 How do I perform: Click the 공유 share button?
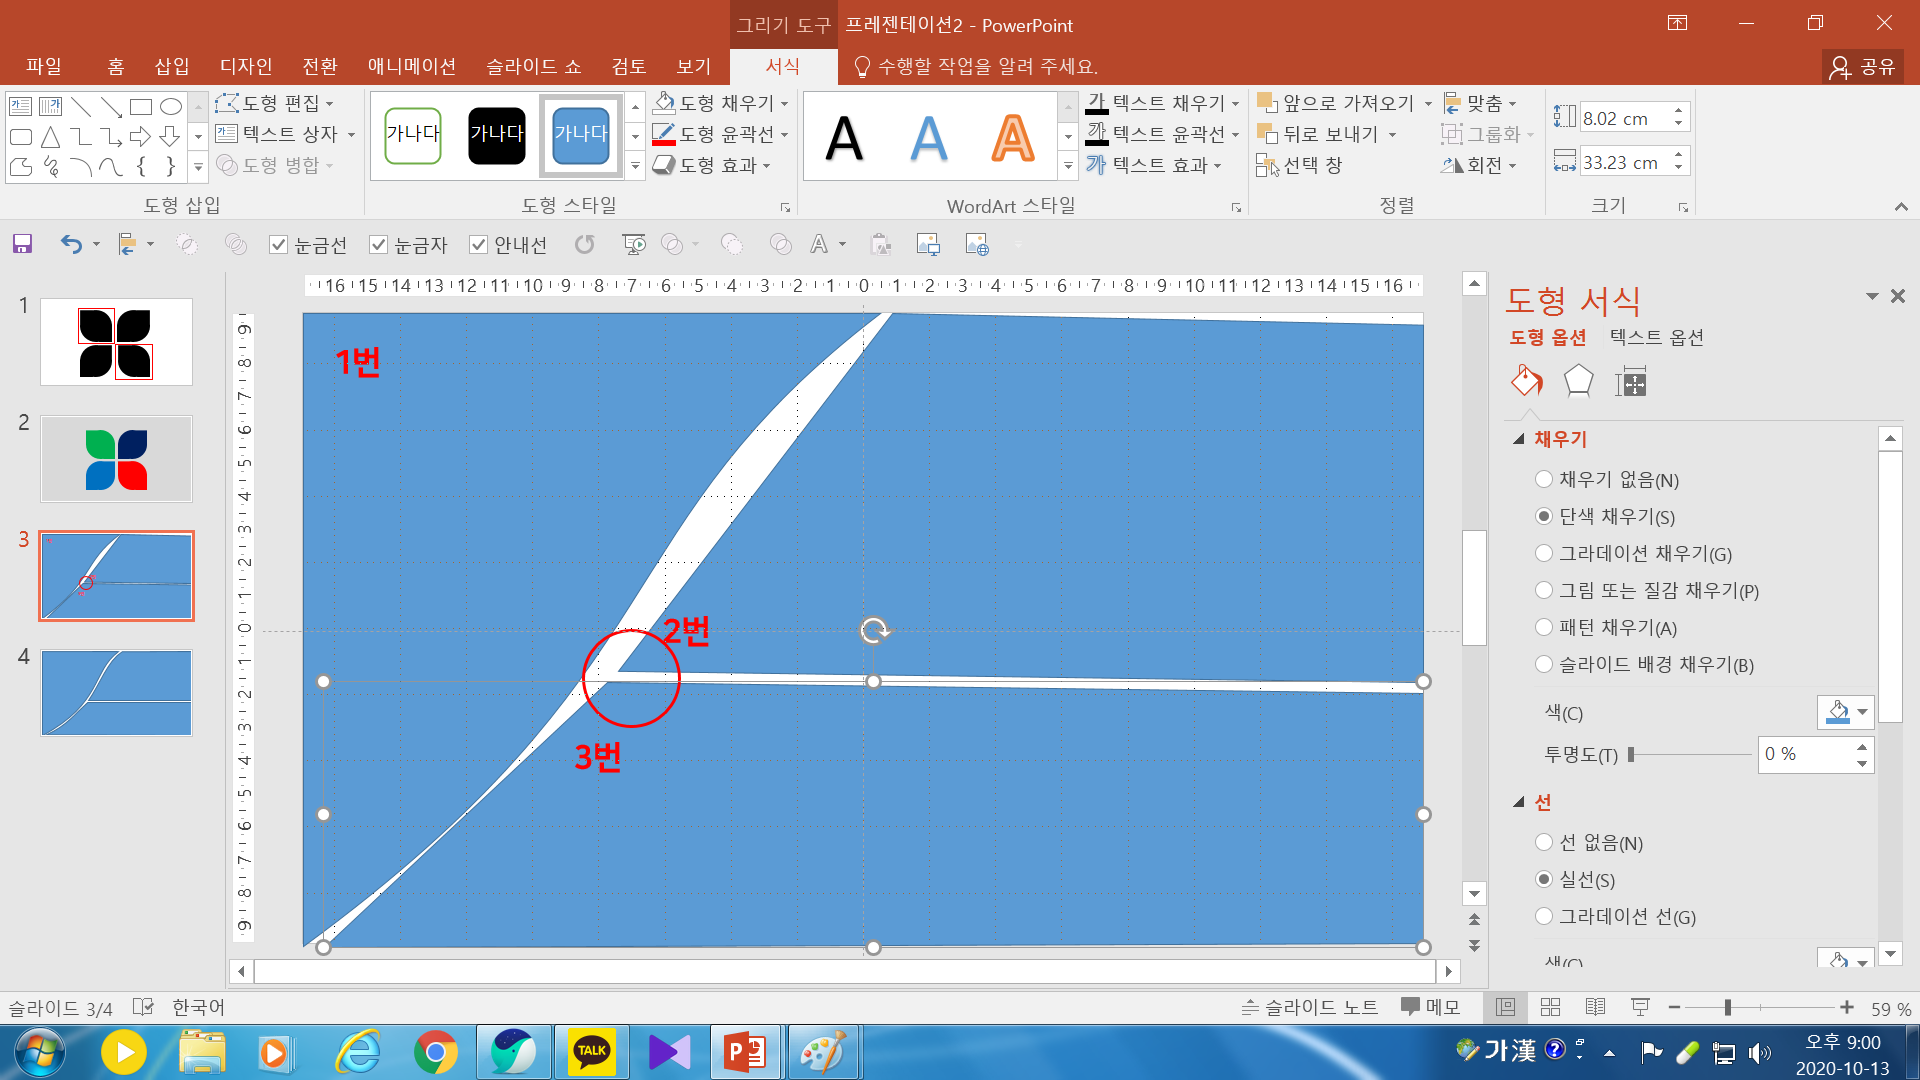(1862, 66)
